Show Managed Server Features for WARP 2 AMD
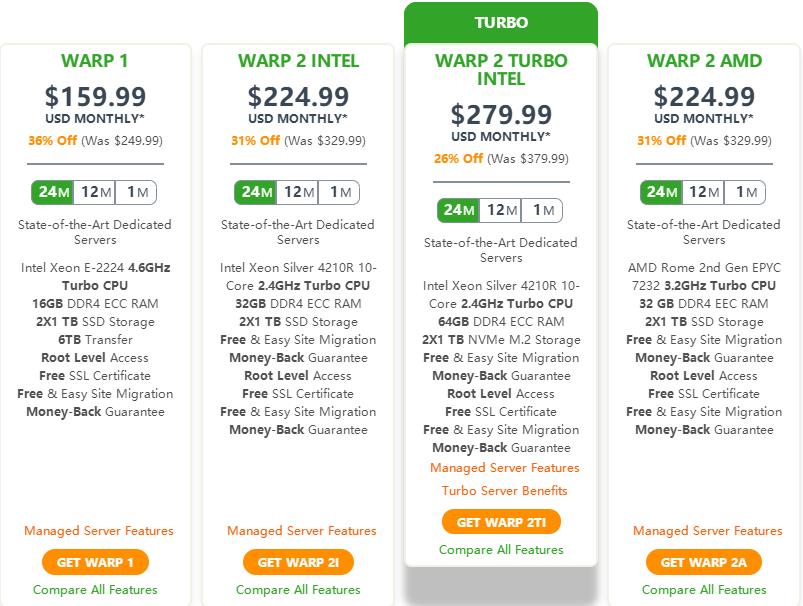Screen dimensions: 803x606 tap(708, 531)
